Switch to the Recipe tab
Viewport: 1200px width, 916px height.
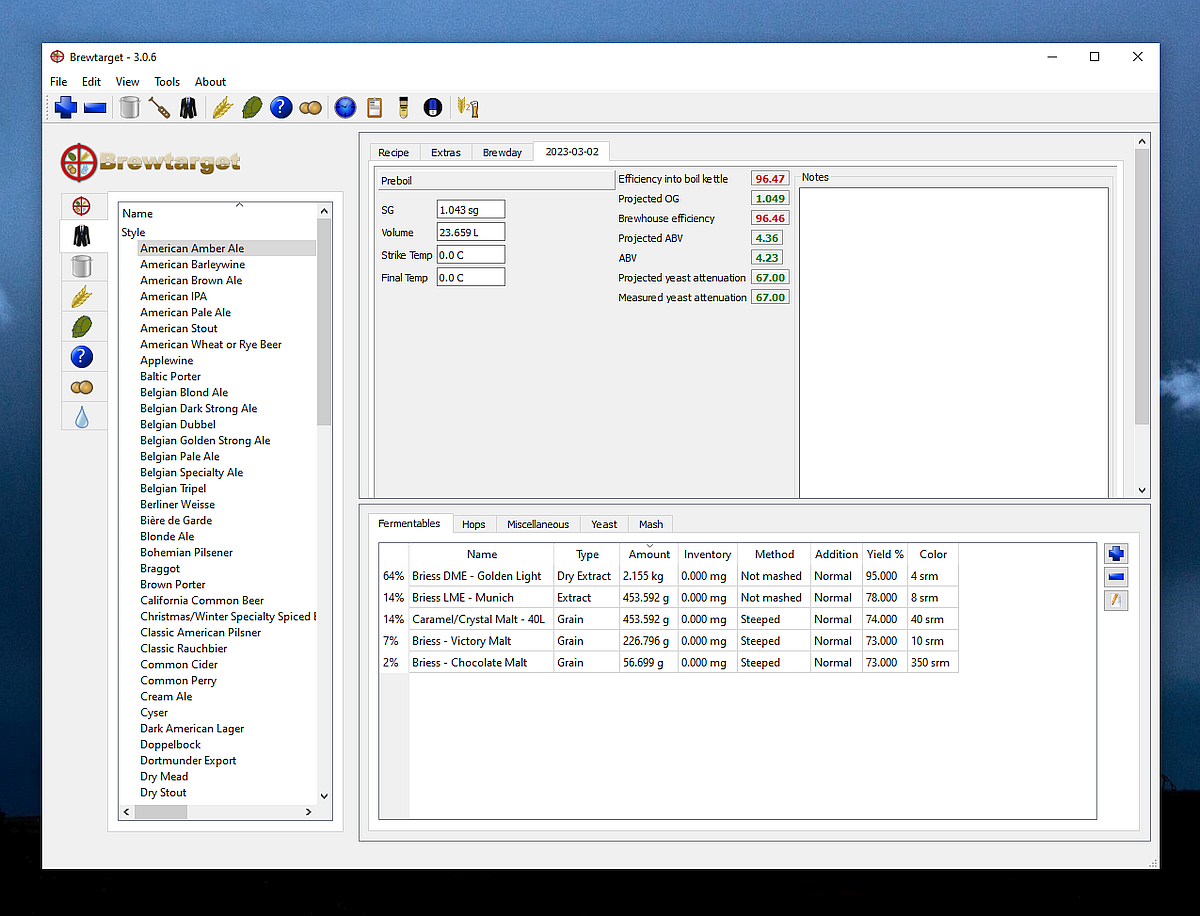pos(393,152)
